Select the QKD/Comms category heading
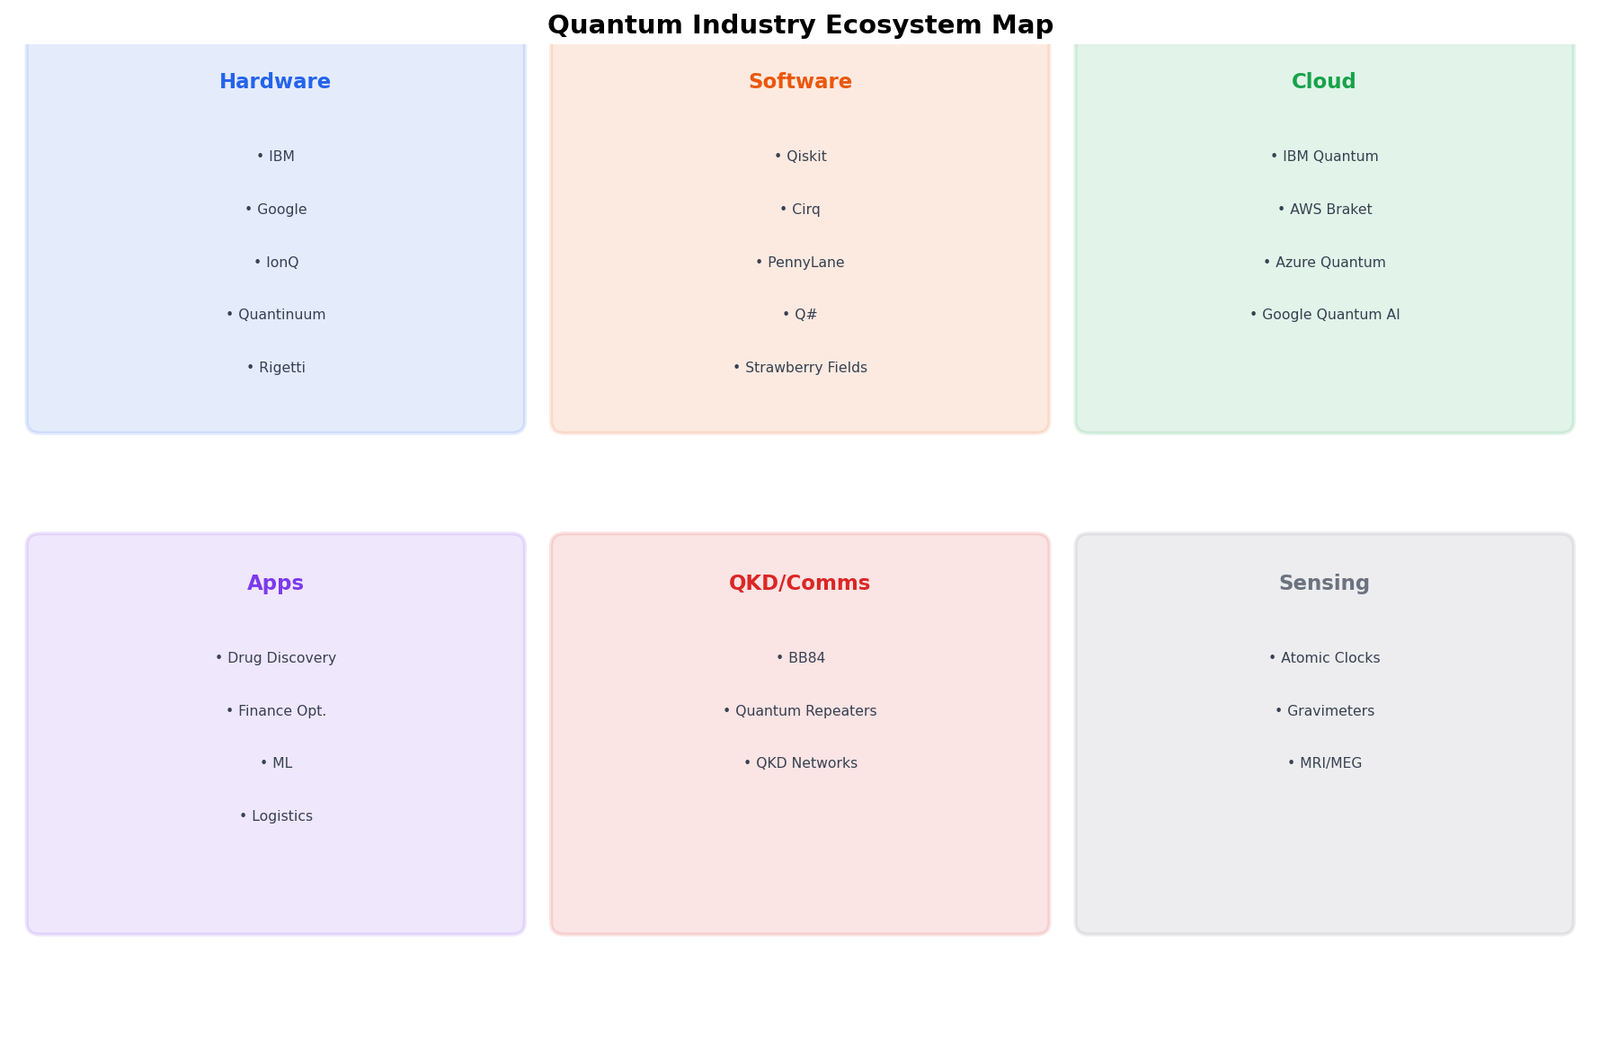Screen dimensions: 1600x1061 point(800,584)
